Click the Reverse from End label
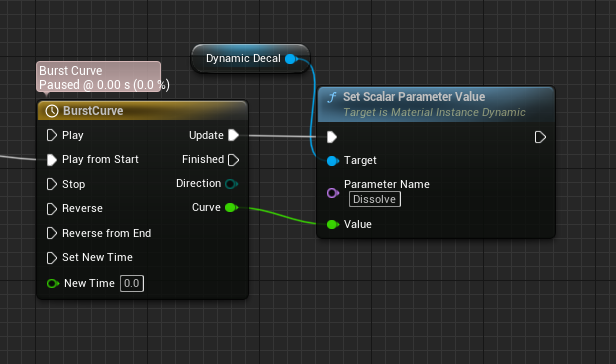Image resolution: width=616 pixels, height=364 pixels. coord(106,233)
